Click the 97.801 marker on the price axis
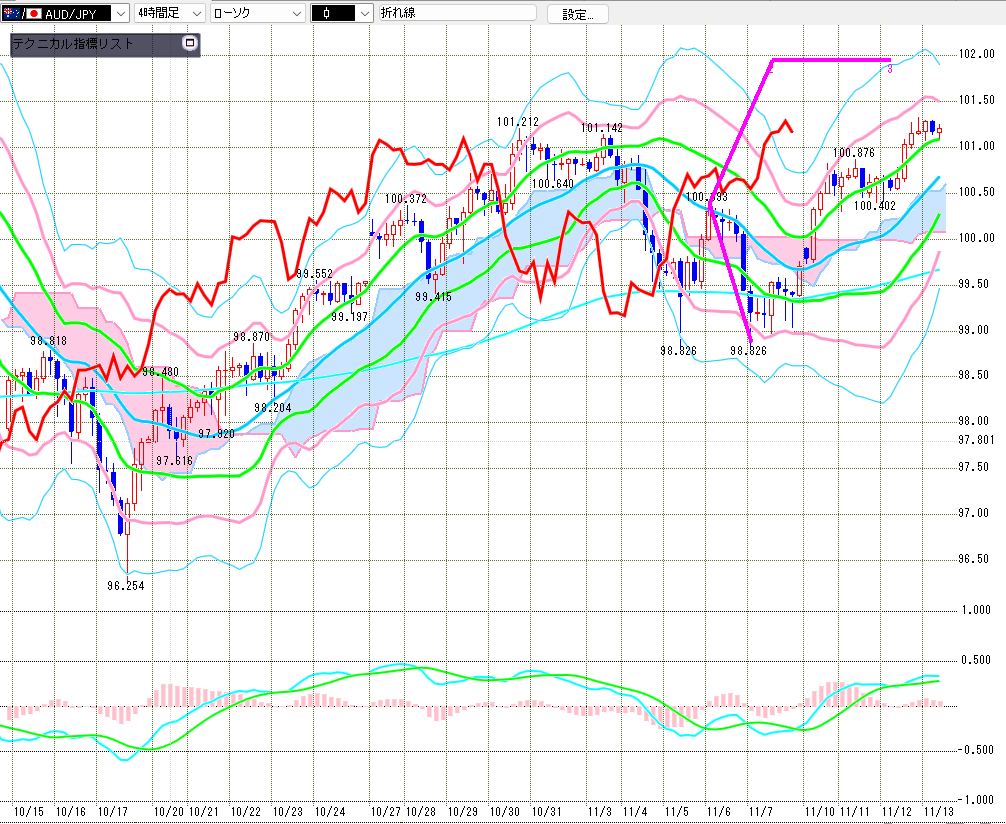This screenshot has height=824, width=1006. 975,440
